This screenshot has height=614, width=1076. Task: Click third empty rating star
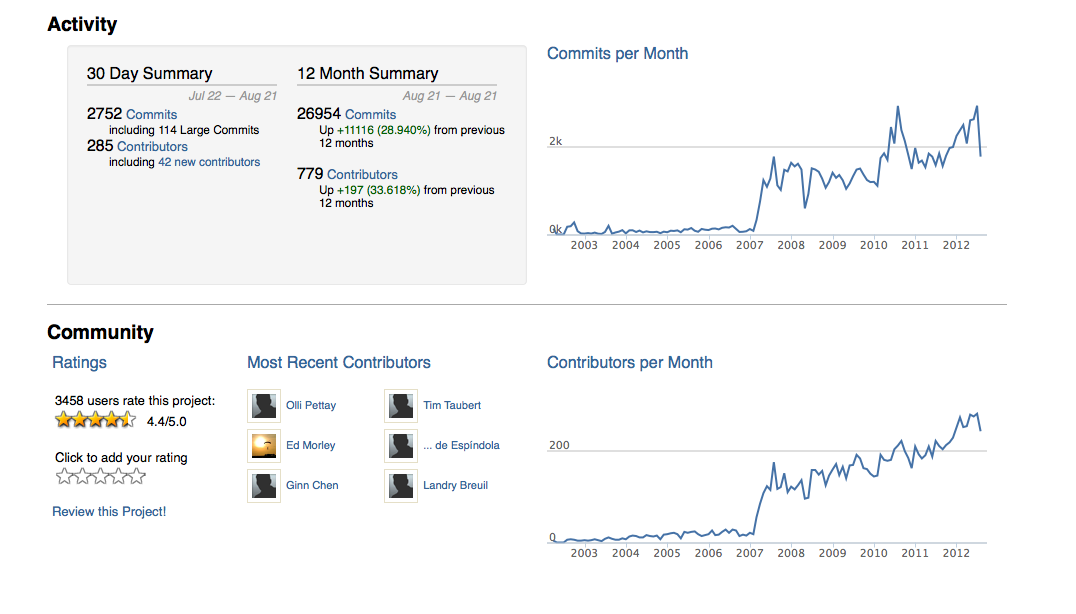pos(101,476)
